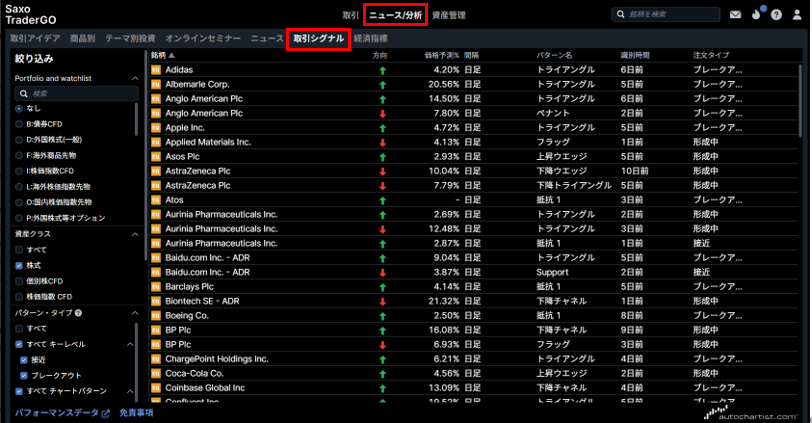Click the EQ icon beside Asos Plc
This screenshot has width=812, height=423.
pyautogui.click(x=155, y=156)
